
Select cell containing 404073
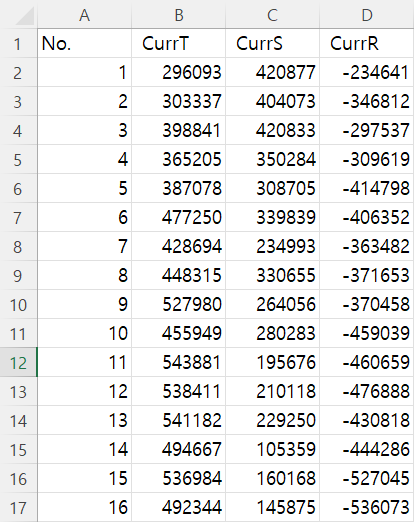tap(273, 101)
